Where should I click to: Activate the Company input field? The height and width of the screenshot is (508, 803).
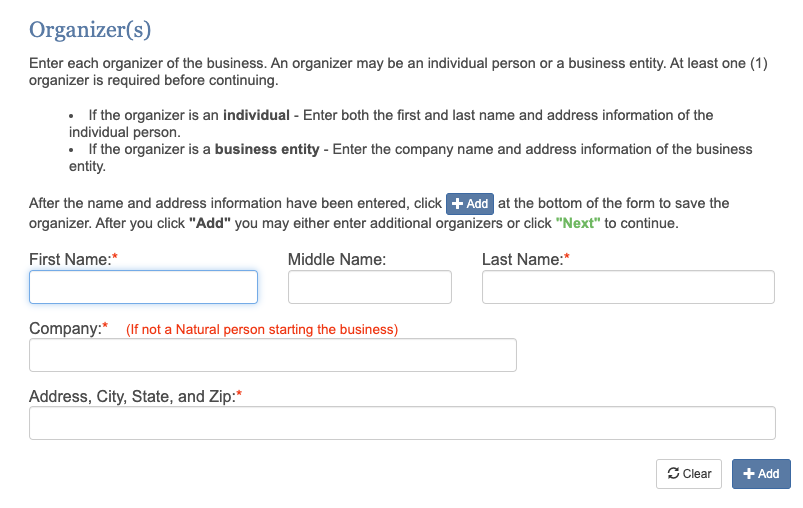point(273,355)
